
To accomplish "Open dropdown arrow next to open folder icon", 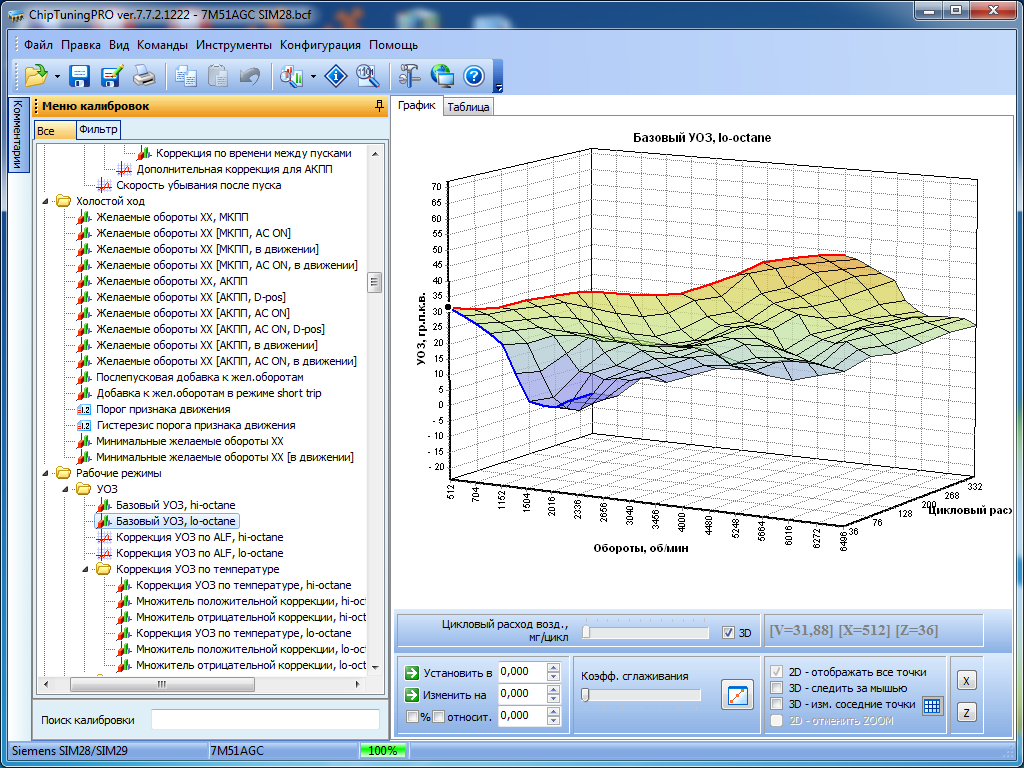I will pyautogui.click(x=57, y=76).
